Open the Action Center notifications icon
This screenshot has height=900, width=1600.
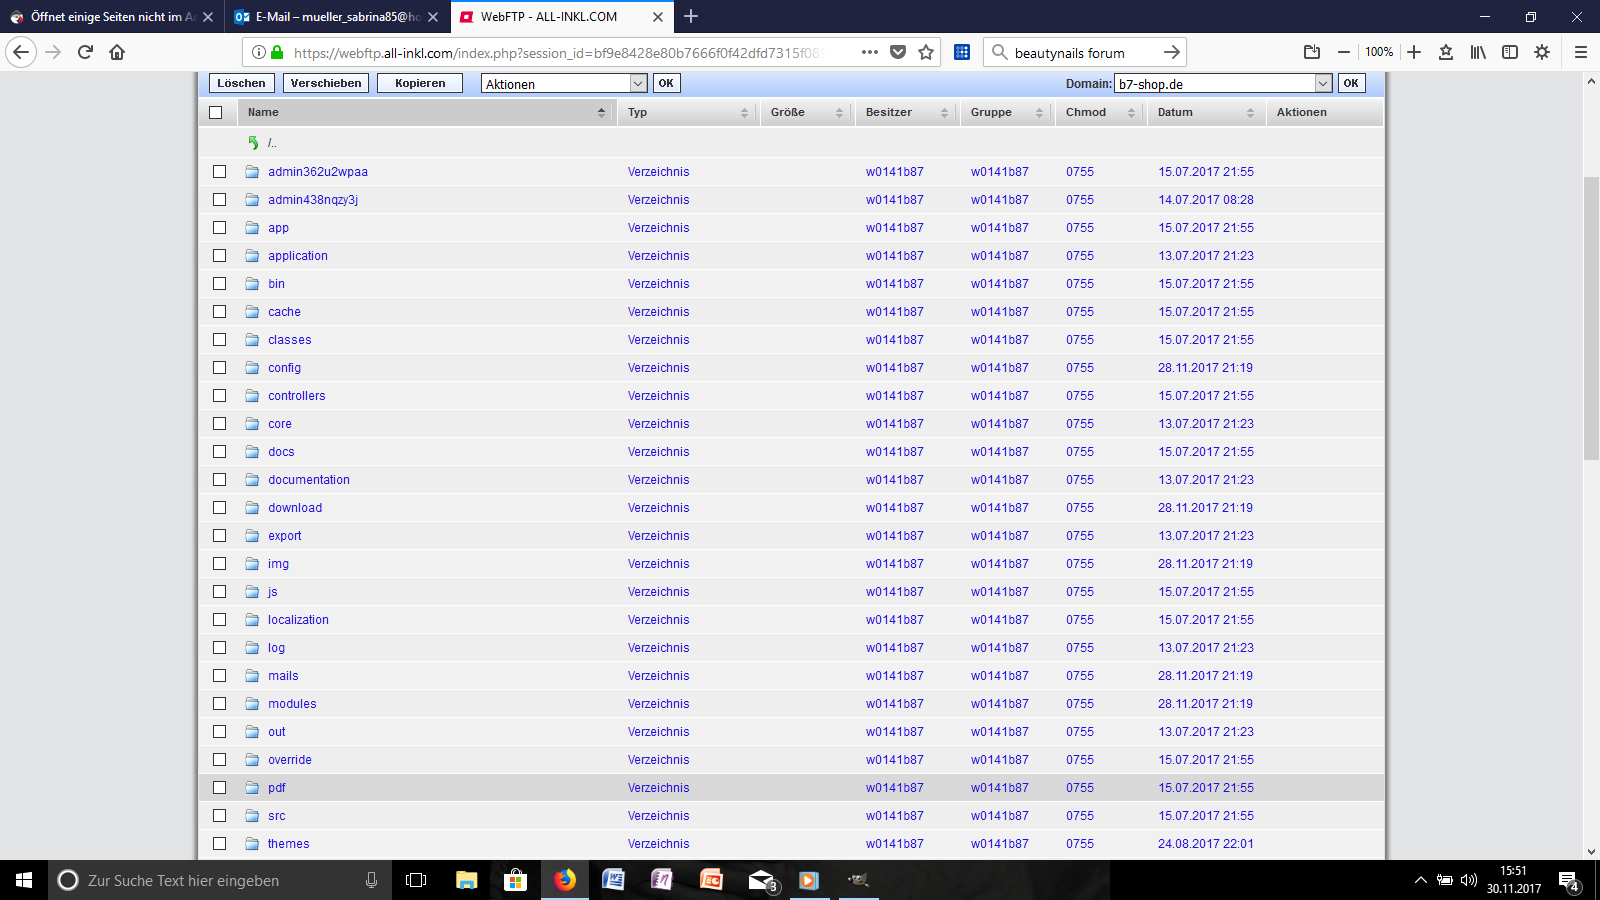pyautogui.click(x=1569, y=880)
